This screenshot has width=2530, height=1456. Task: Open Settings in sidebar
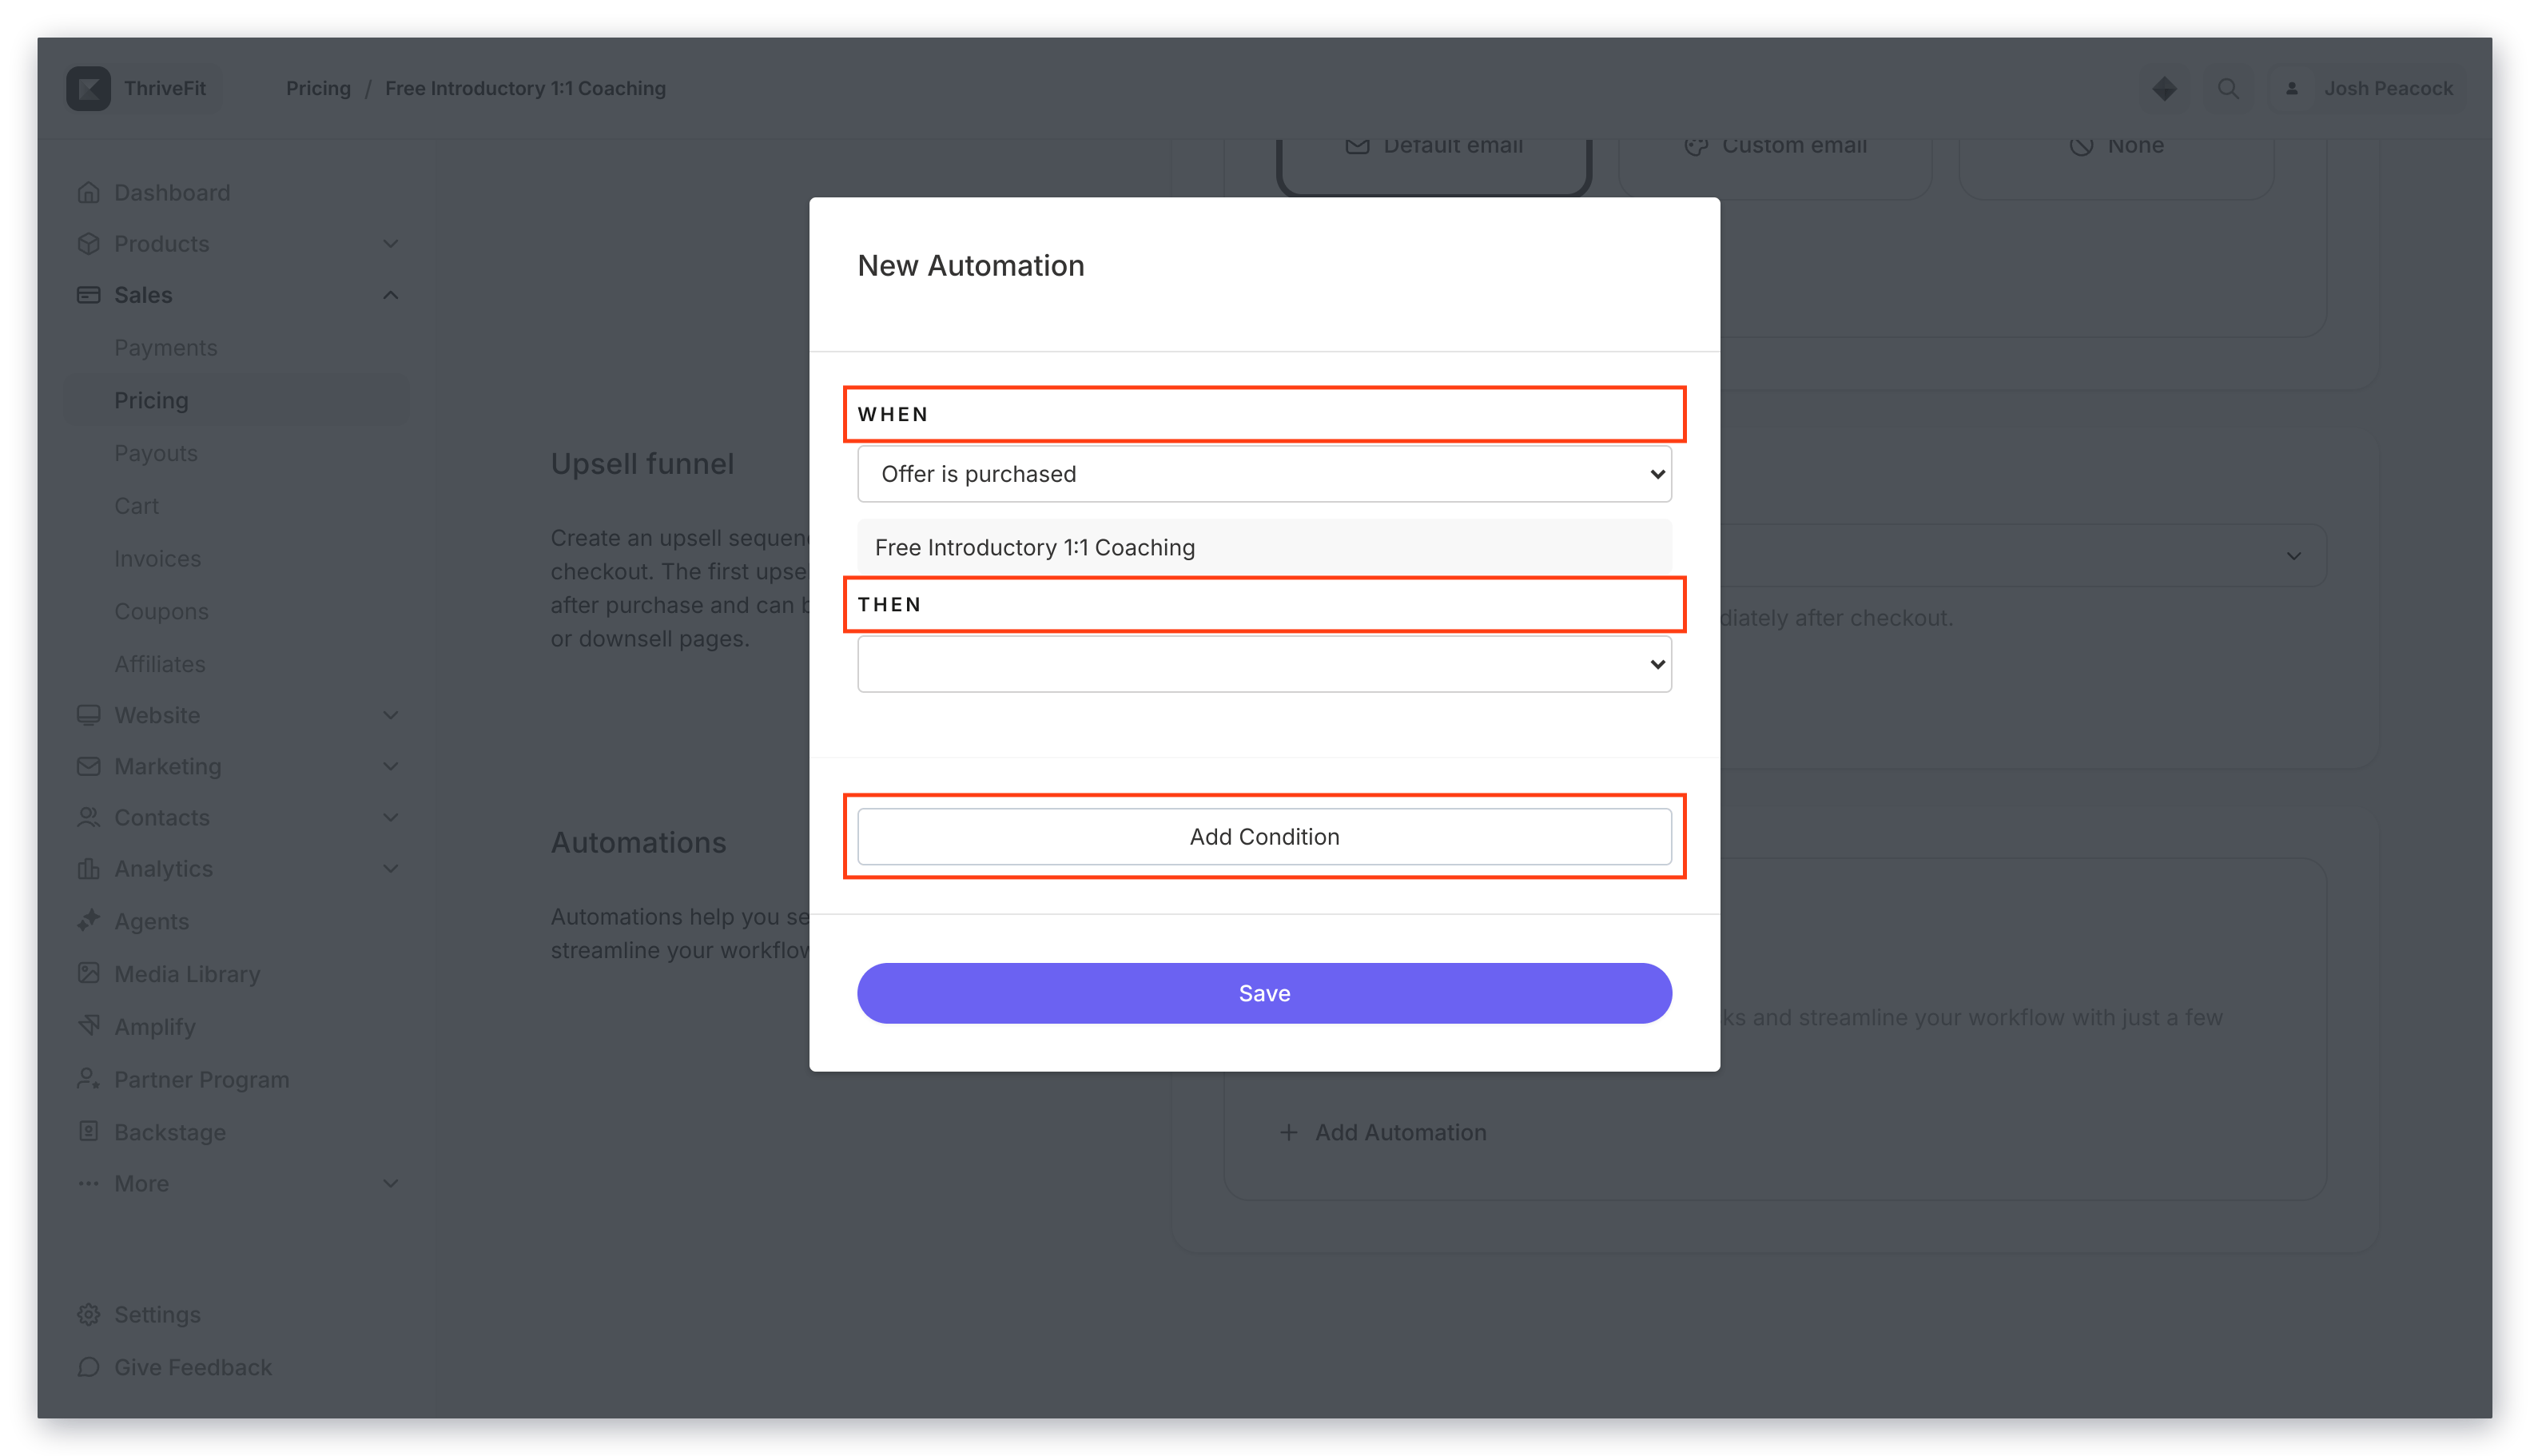157,1314
